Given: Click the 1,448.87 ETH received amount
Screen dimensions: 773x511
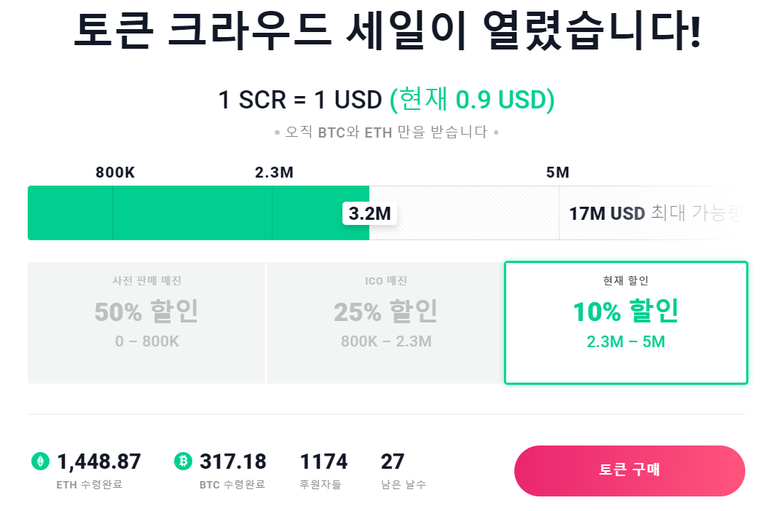Looking at the screenshot, I should pyautogui.click(x=99, y=462).
